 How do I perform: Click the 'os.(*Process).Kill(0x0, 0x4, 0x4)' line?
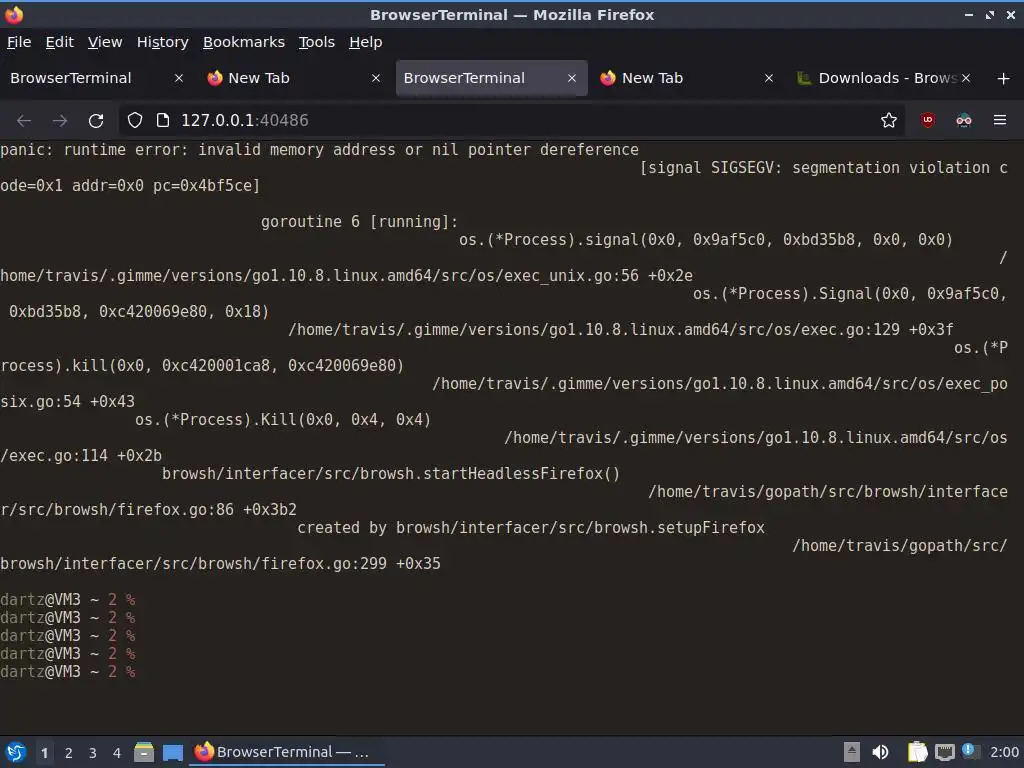pos(283,419)
